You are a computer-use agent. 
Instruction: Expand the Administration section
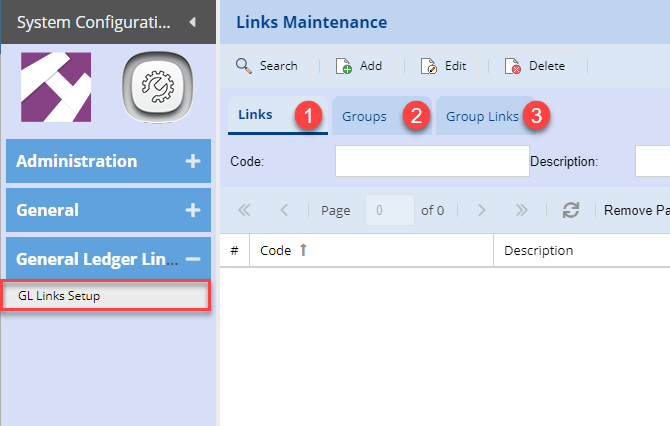click(193, 161)
